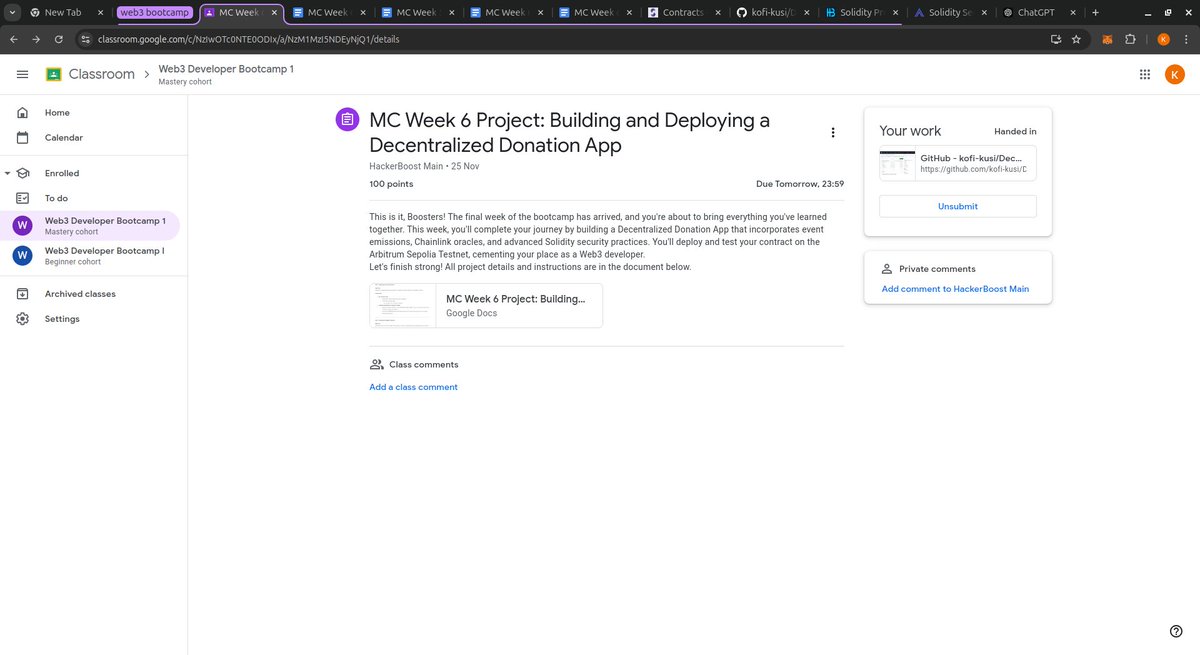Switch to the Solidity Se browser tab

click(x=950, y=12)
